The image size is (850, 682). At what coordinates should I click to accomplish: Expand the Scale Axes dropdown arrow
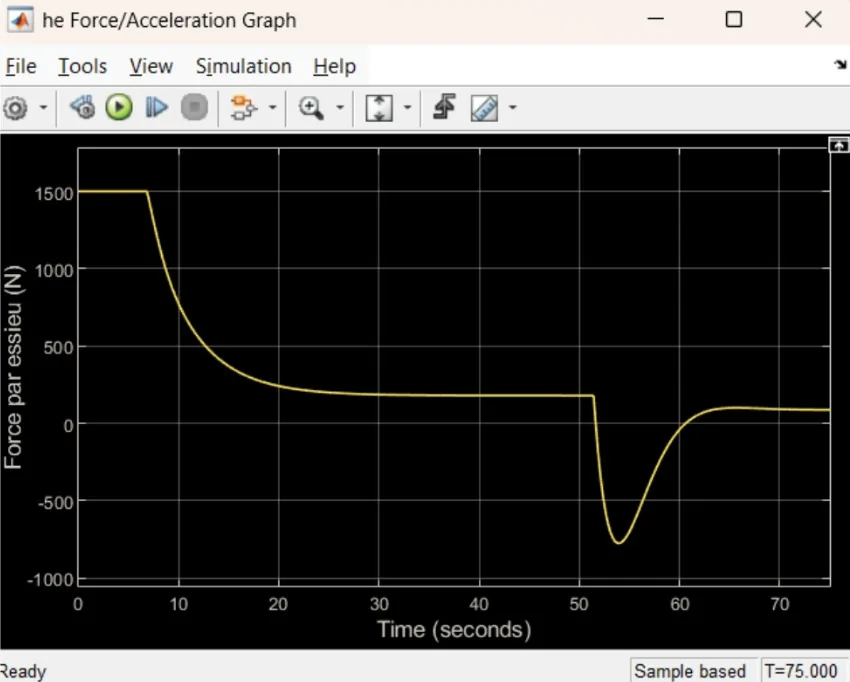pyautogui.click(x=407, y=107)
